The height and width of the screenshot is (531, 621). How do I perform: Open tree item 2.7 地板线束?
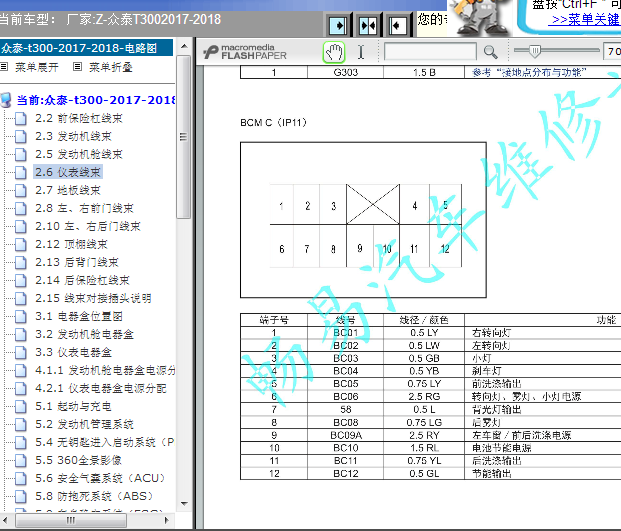coord(68,190)
